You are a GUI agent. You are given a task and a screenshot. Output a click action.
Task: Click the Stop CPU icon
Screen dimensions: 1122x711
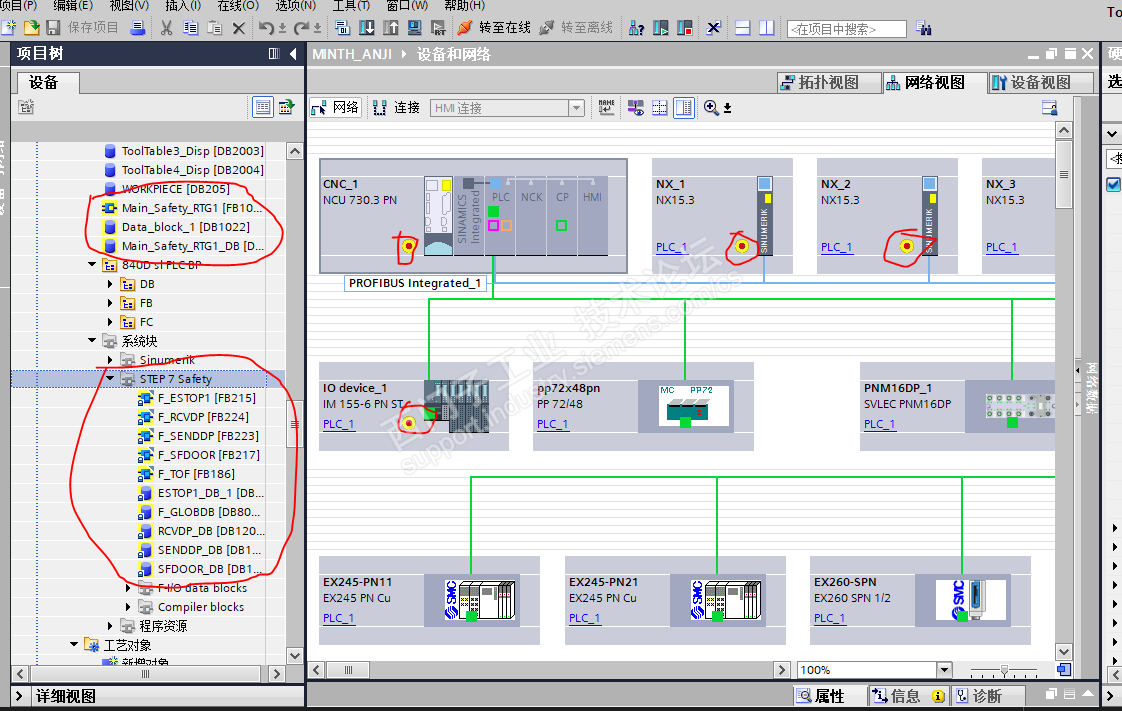coord(685,28)
